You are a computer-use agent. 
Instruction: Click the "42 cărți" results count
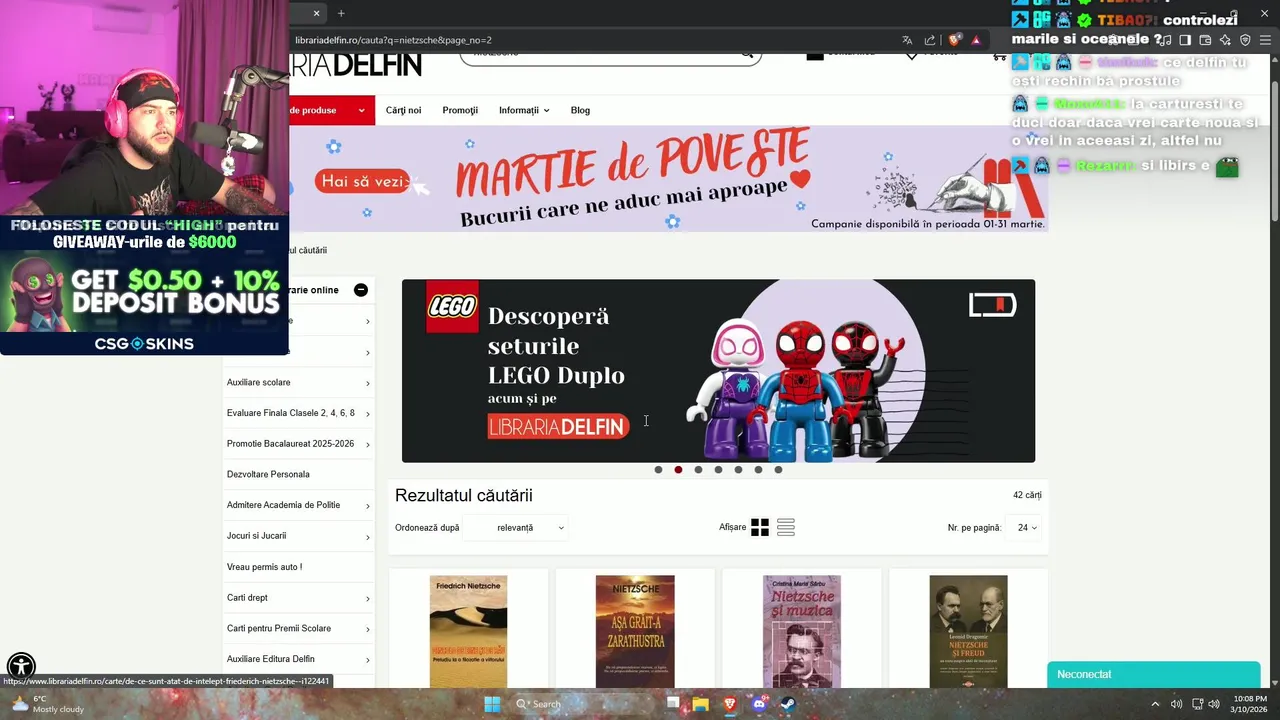point(1027,495)
